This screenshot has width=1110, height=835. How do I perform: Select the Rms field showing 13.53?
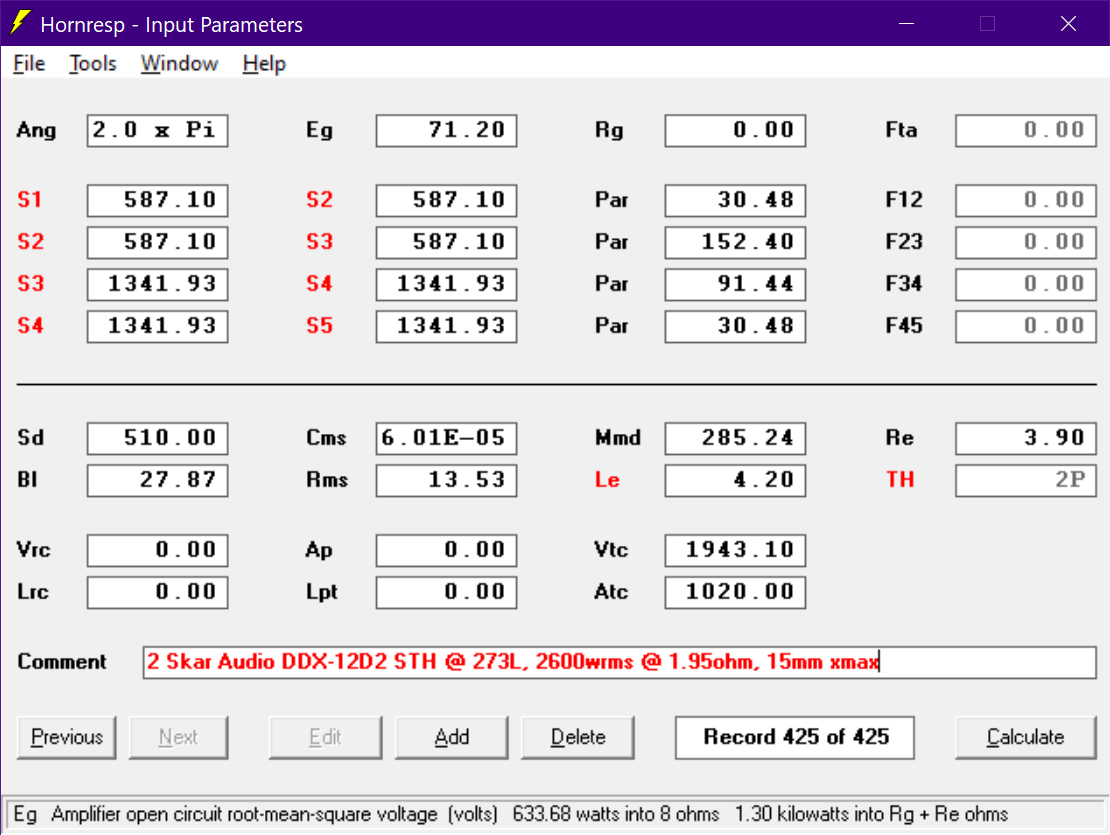[446, 480]
